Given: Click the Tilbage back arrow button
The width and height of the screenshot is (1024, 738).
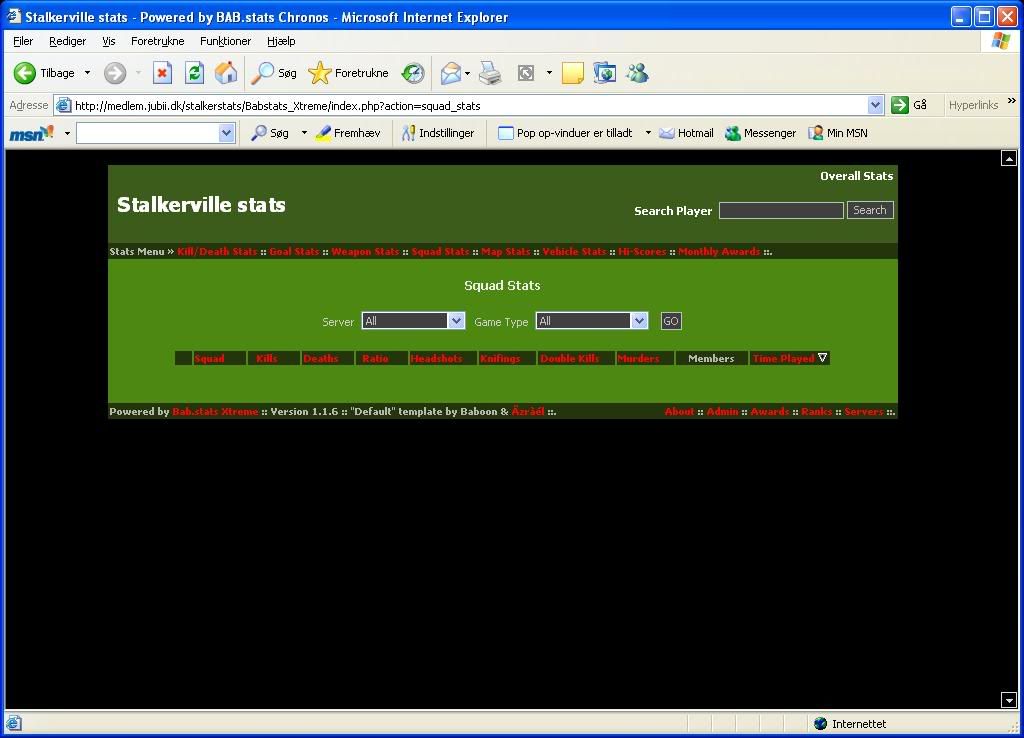Looking at the screenshot, I should (26, 73).
